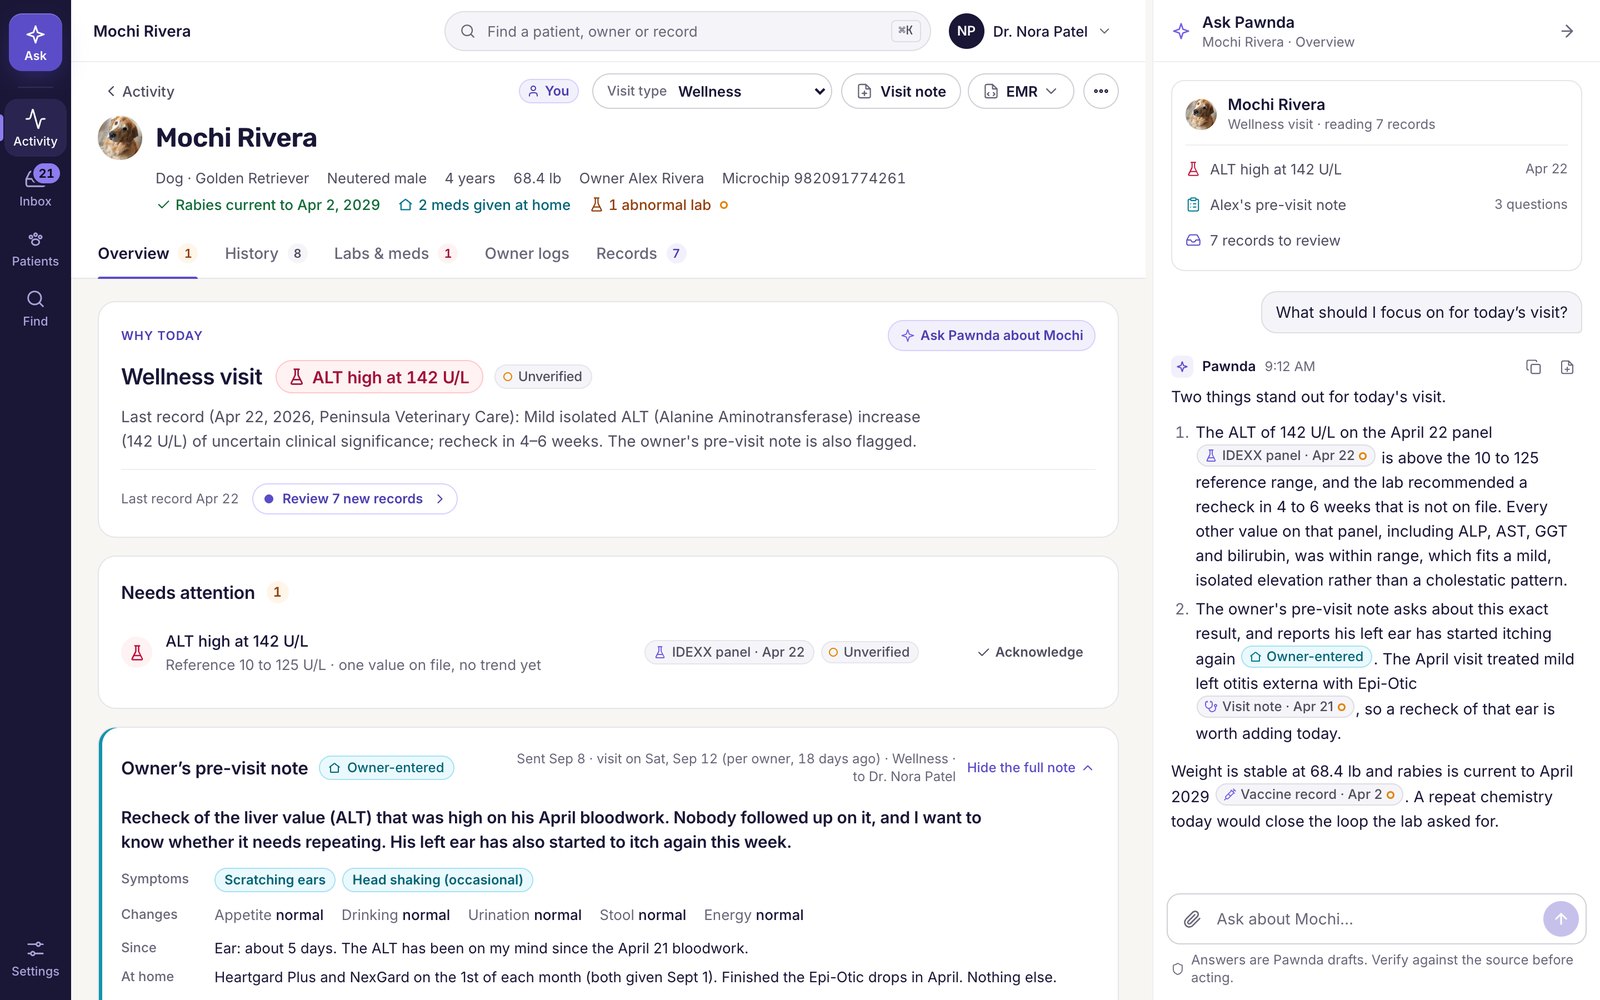Click 2 meds given at home
1600x1000 pixels.
(x=484, y=205)
